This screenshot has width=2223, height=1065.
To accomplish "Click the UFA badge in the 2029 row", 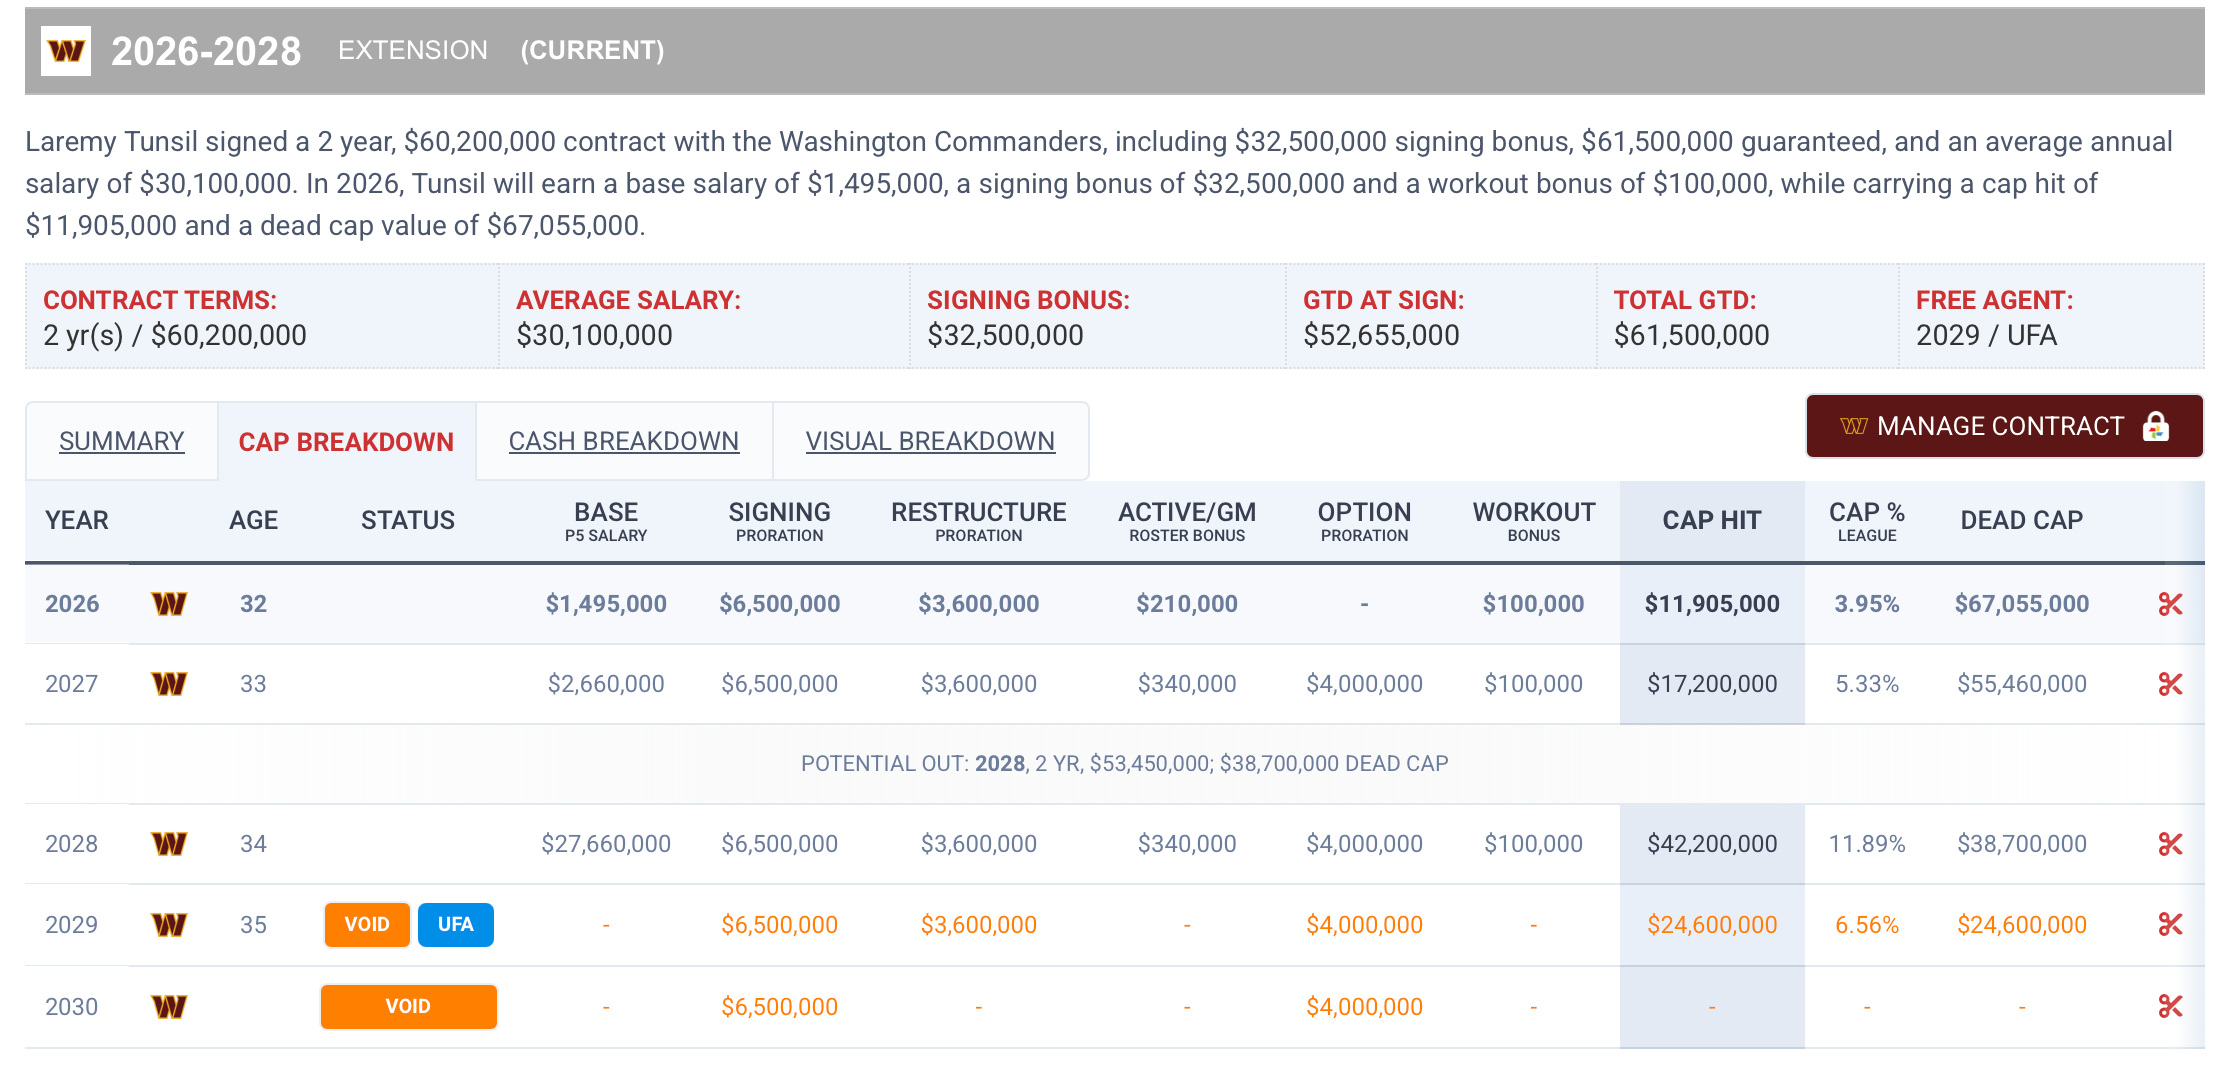I will tap(455, 924).
